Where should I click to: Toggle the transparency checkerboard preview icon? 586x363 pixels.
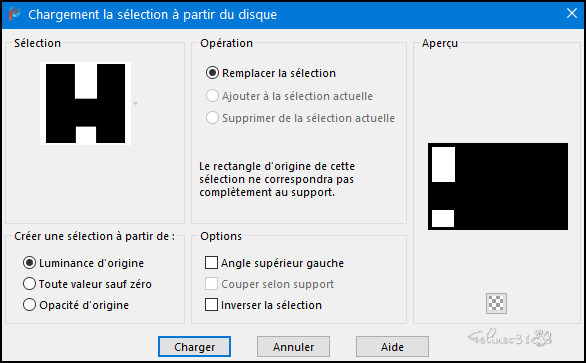pyautogui.click(x=496, y=303)
